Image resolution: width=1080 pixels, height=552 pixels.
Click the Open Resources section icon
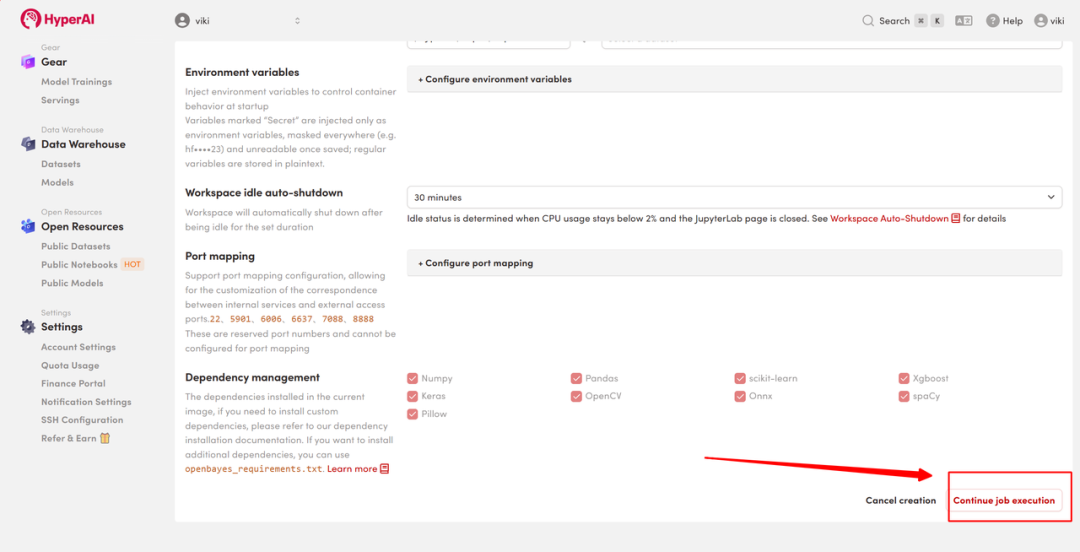28,226
